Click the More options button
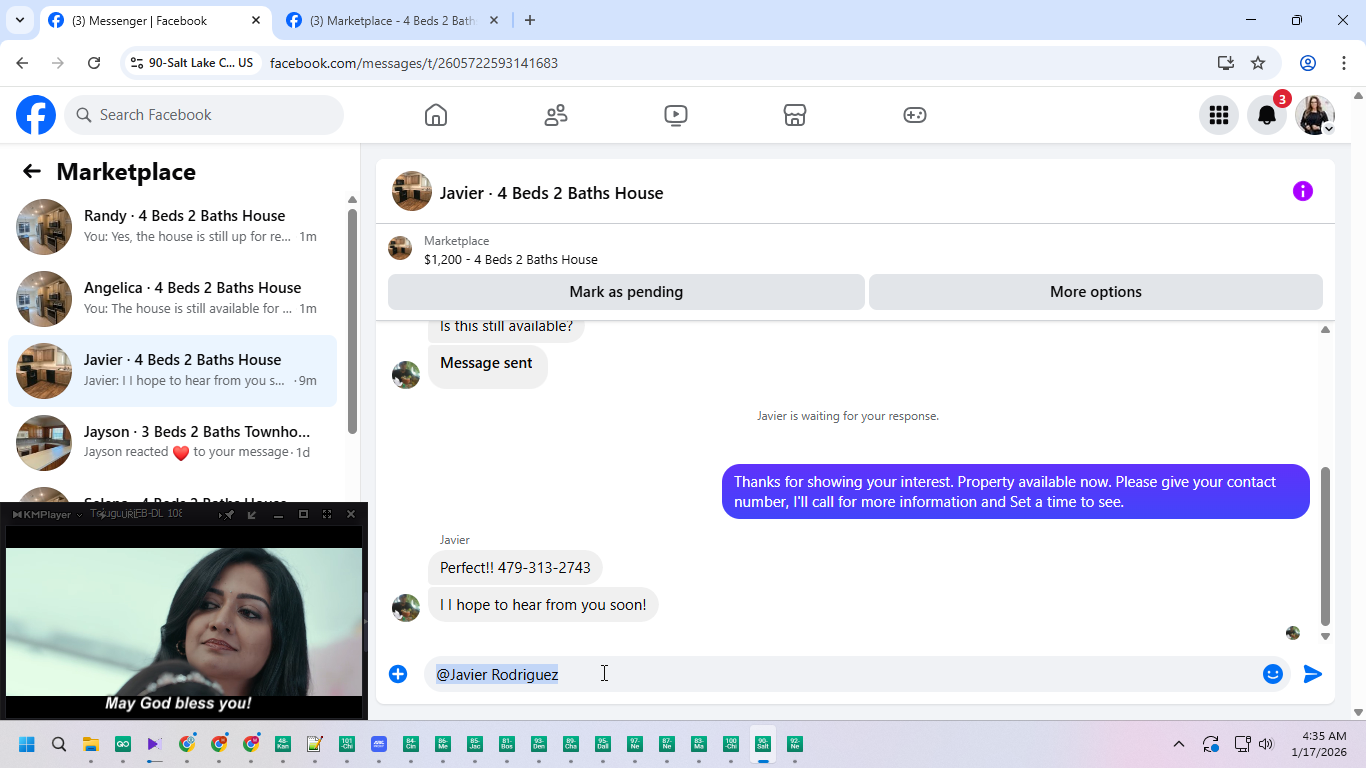Image resolution: width=1366 pixels, height=768 pixels. point(1096,292)
